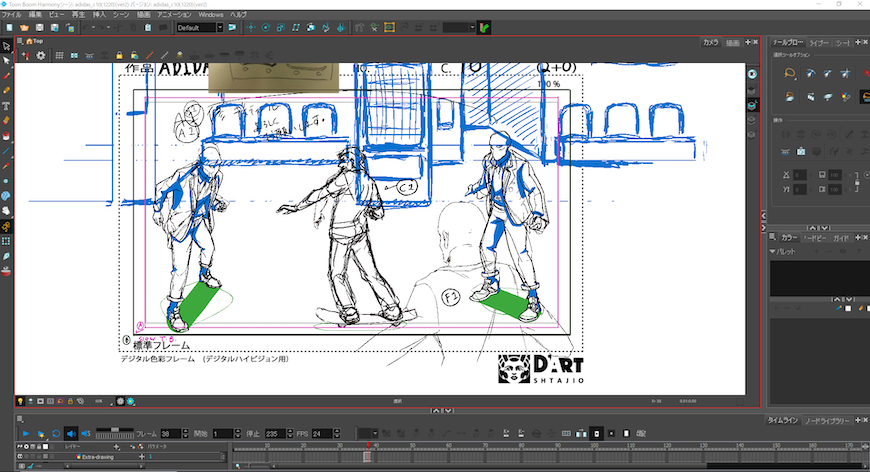Image resolution: width=870 pixels, height=472 pixels.
Task: Click the grid icon in camera view toolbar
Action: pyautogui.click(x=59, y=55)
